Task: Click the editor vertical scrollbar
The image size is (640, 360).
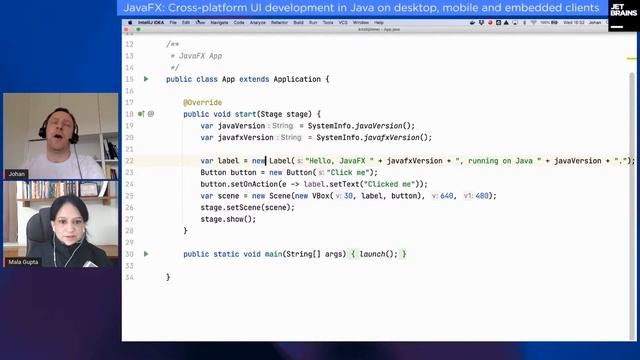Action: (632, 205)
